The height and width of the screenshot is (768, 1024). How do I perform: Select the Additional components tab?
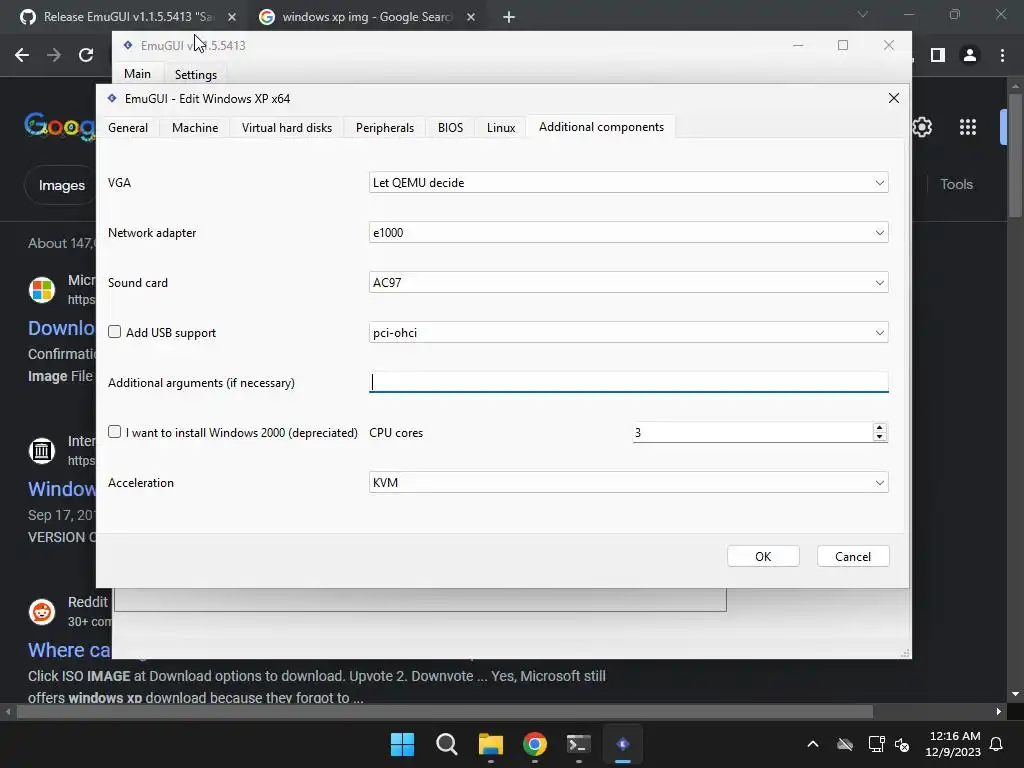pyautogui.click(x=601, y=127)
